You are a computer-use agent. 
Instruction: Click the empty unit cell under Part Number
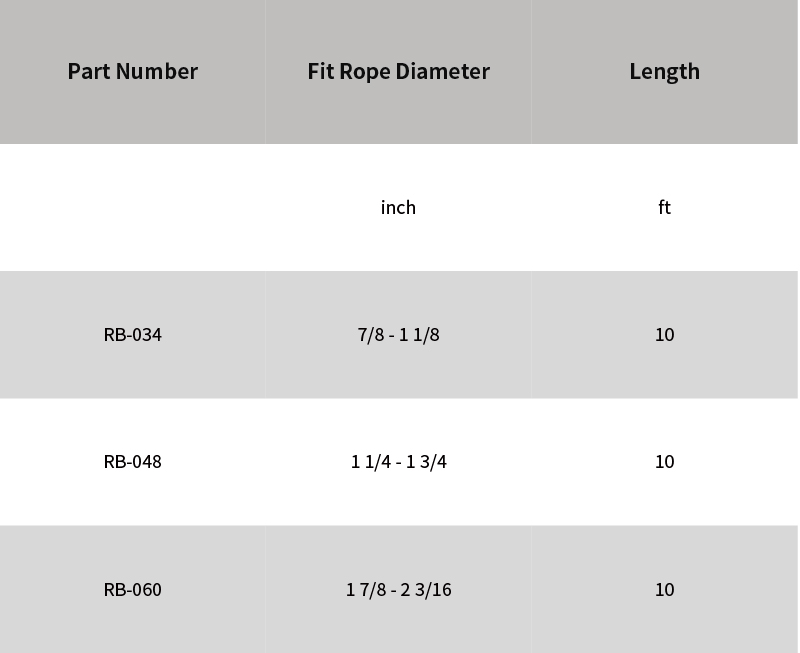coord(133,207)
